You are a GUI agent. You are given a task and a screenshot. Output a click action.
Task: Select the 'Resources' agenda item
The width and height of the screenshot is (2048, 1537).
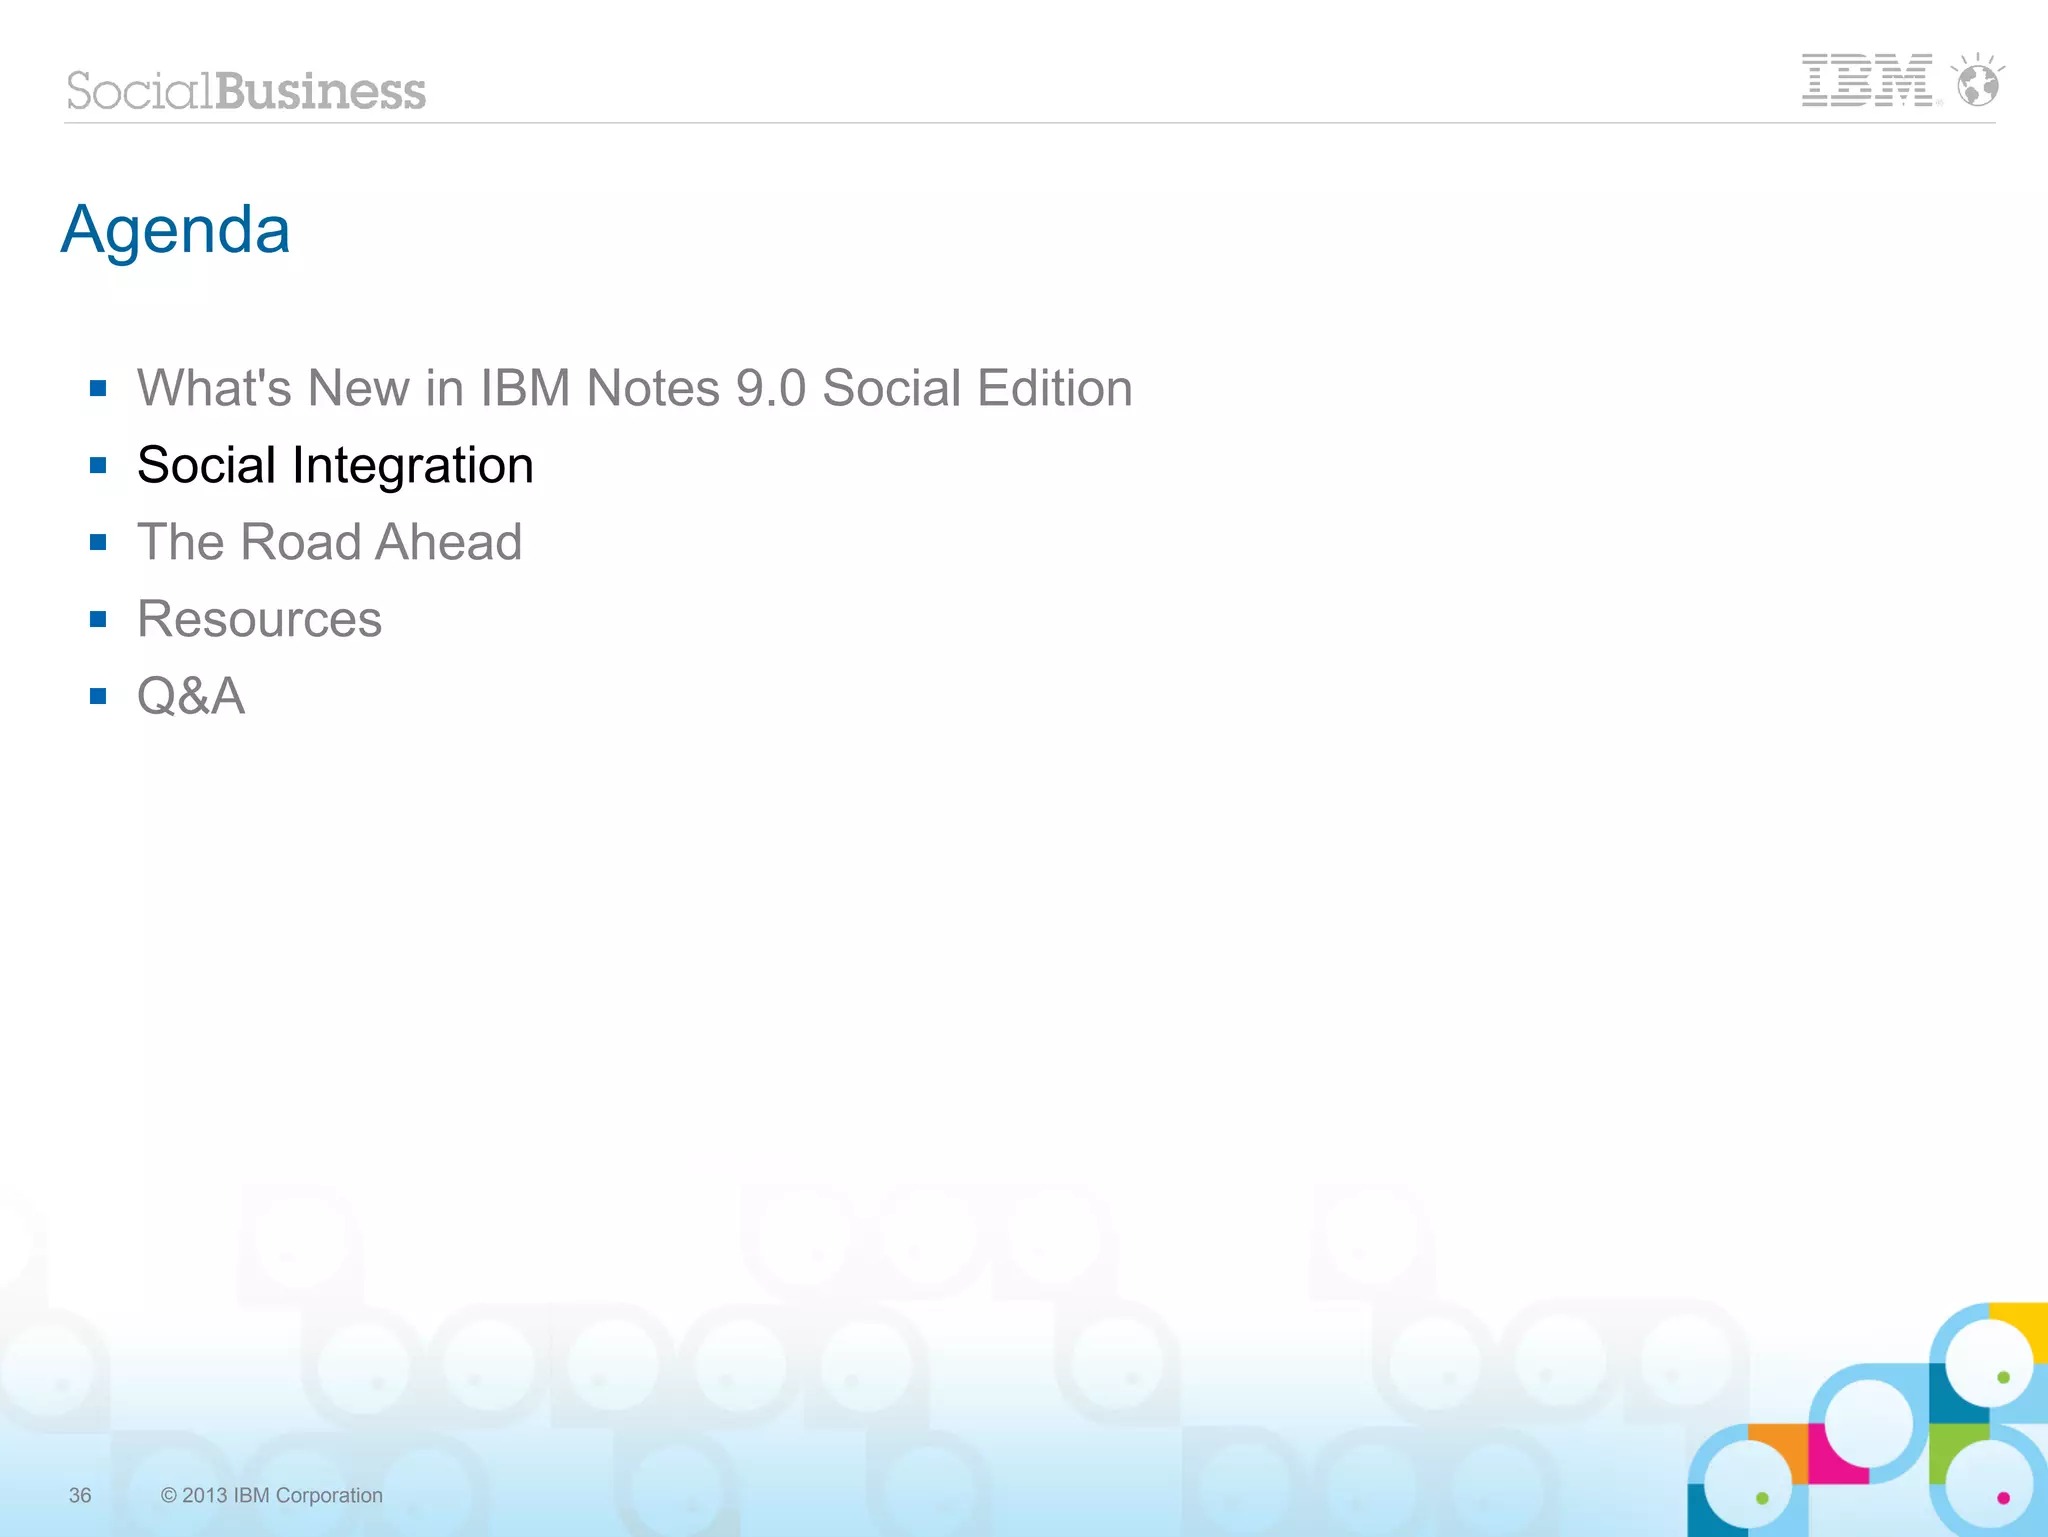259,619
